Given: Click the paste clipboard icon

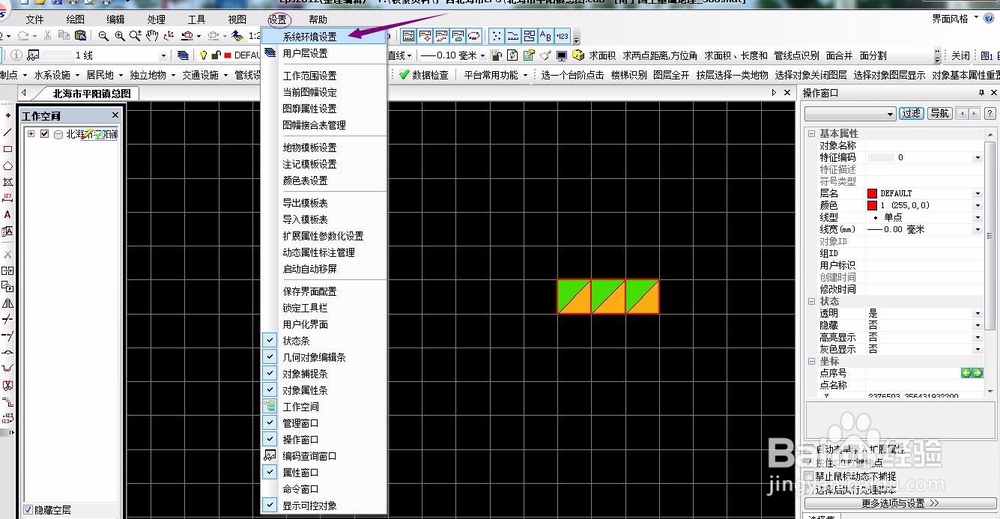Looking at the screenshot, I should tap(80, 36).
